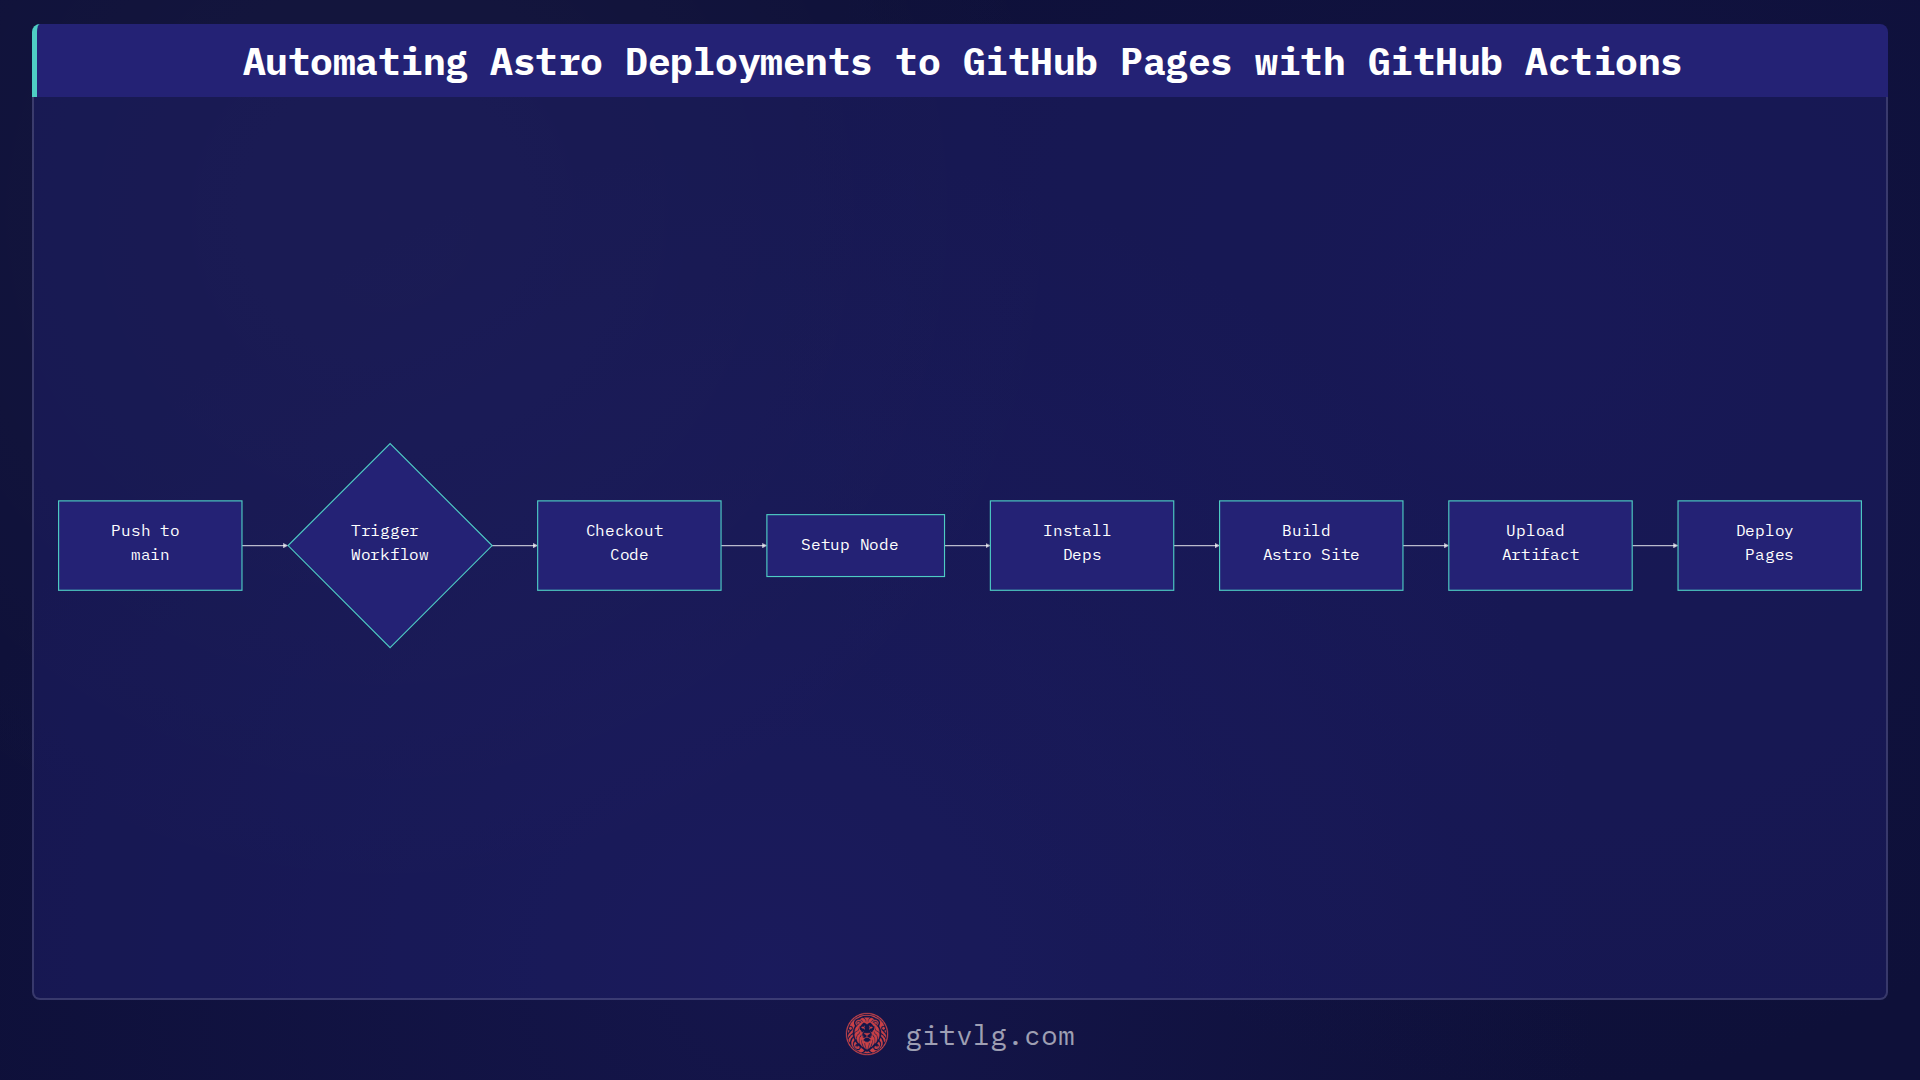
Task: Click the 'Deploy Pages' step box
Action: [x=1769, y=545]
